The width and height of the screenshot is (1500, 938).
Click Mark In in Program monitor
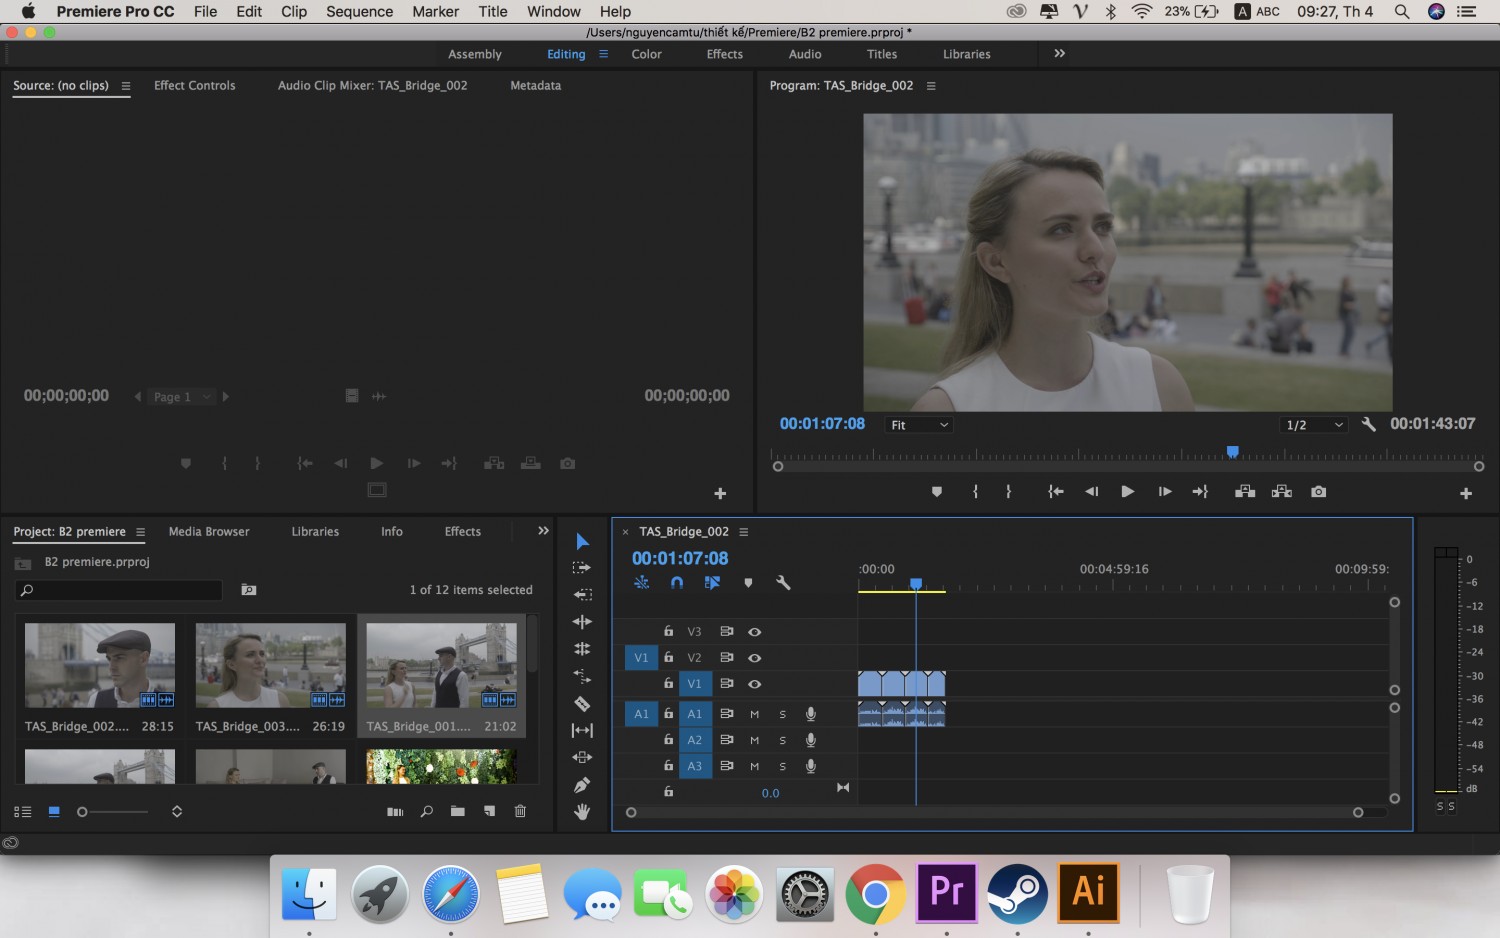coord(975,492)
